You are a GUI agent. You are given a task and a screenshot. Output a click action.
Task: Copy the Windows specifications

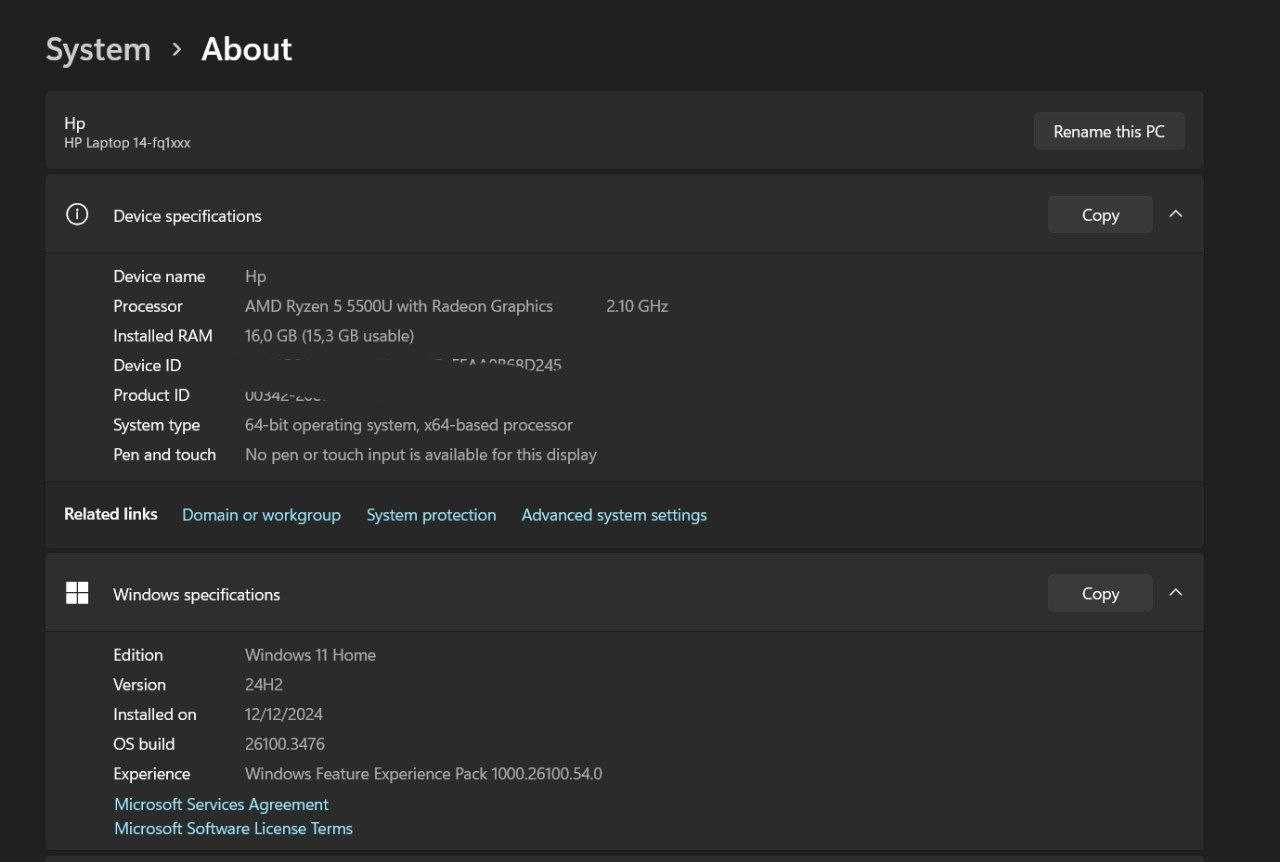pyautogui.click(x=1100, y=593)
